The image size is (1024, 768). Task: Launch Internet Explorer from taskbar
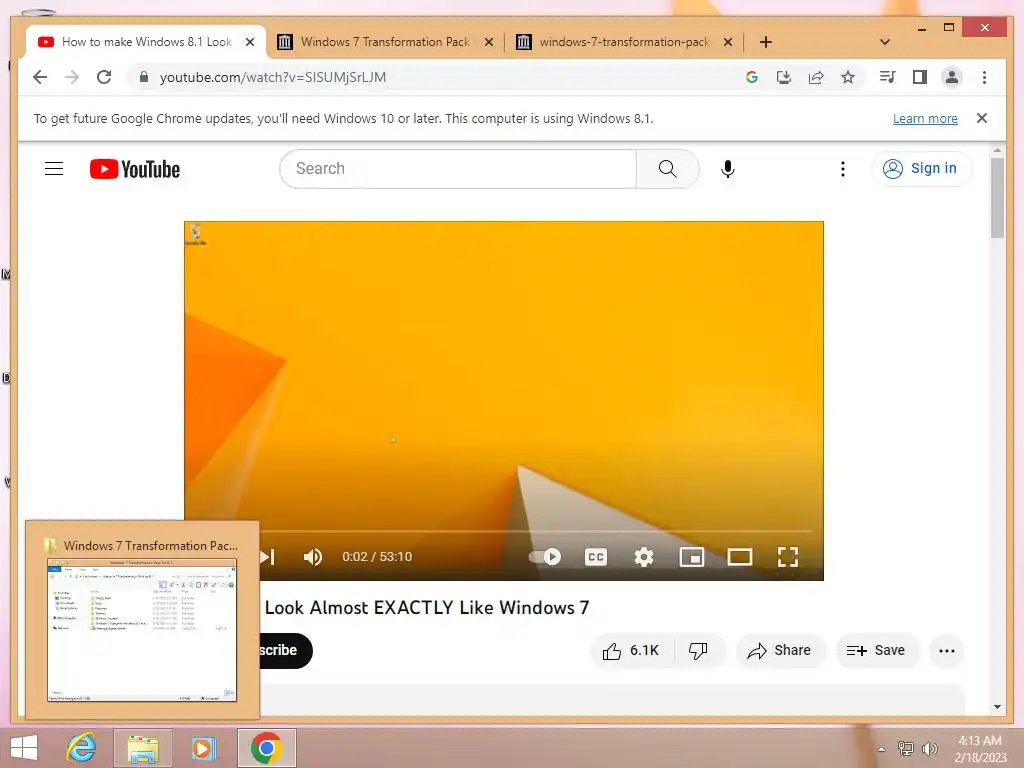point(82,748)
